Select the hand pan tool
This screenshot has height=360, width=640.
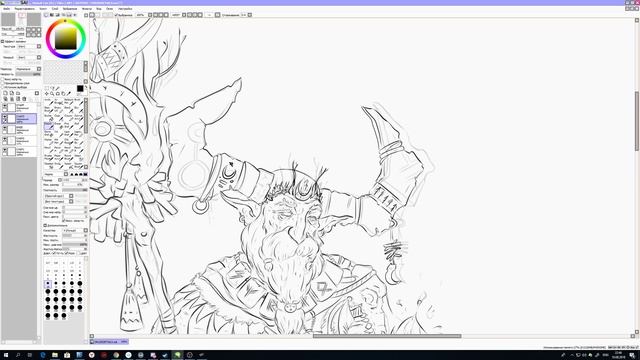click(63, 93)
